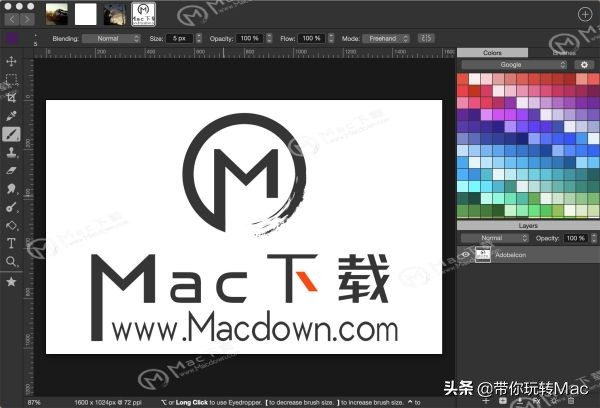Click the layer Opacity 100 % field
This screenshot has height=408, width=600.
575,238
